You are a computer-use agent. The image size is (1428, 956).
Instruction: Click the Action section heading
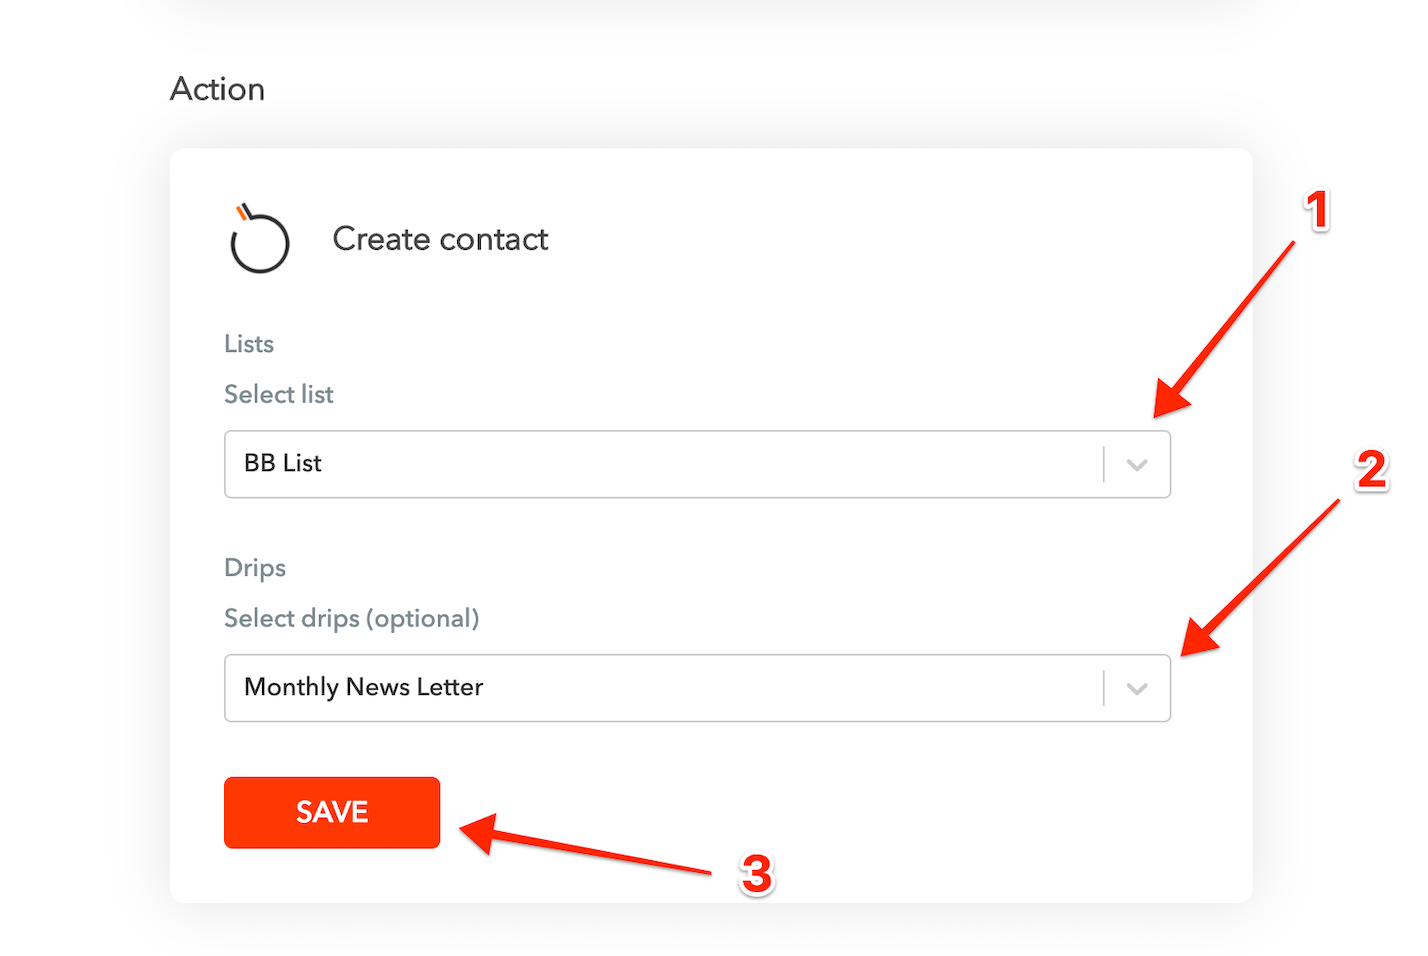coord(217,89)
